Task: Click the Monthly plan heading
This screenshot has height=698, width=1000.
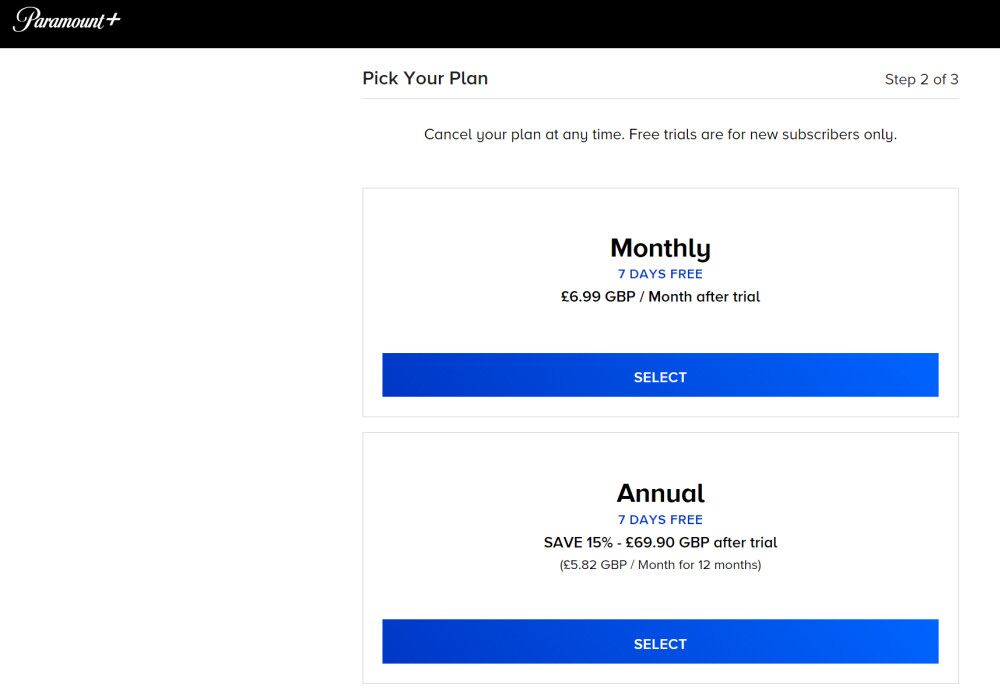Action: pos(660,248)
